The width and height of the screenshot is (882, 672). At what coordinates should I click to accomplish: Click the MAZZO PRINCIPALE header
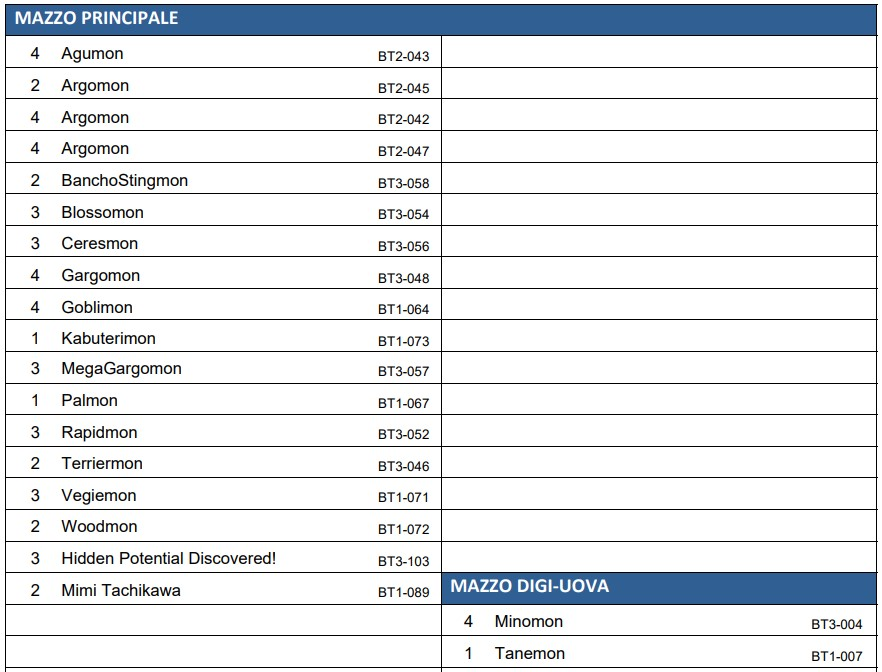(x=96, y=18)
